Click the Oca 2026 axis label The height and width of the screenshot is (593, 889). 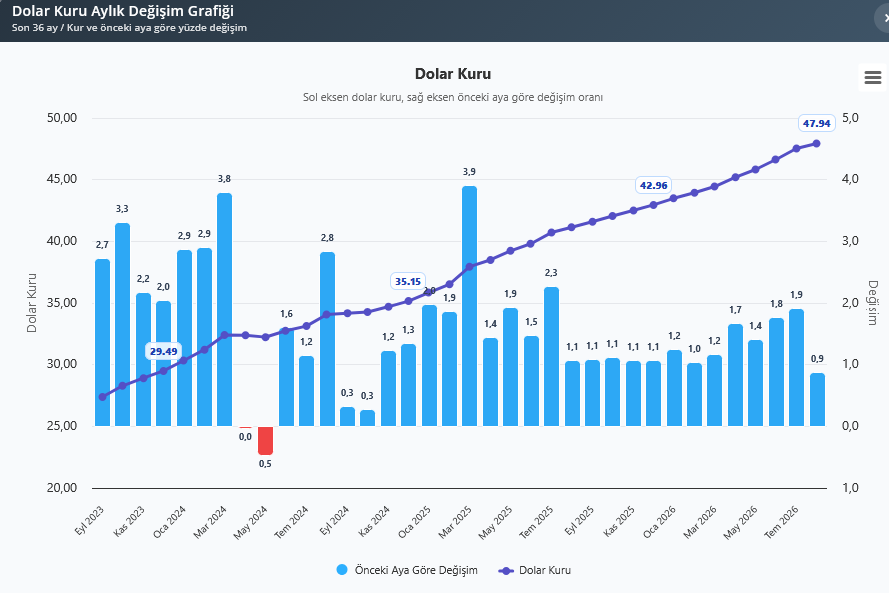pyautogui.click(x=659, y=522)
